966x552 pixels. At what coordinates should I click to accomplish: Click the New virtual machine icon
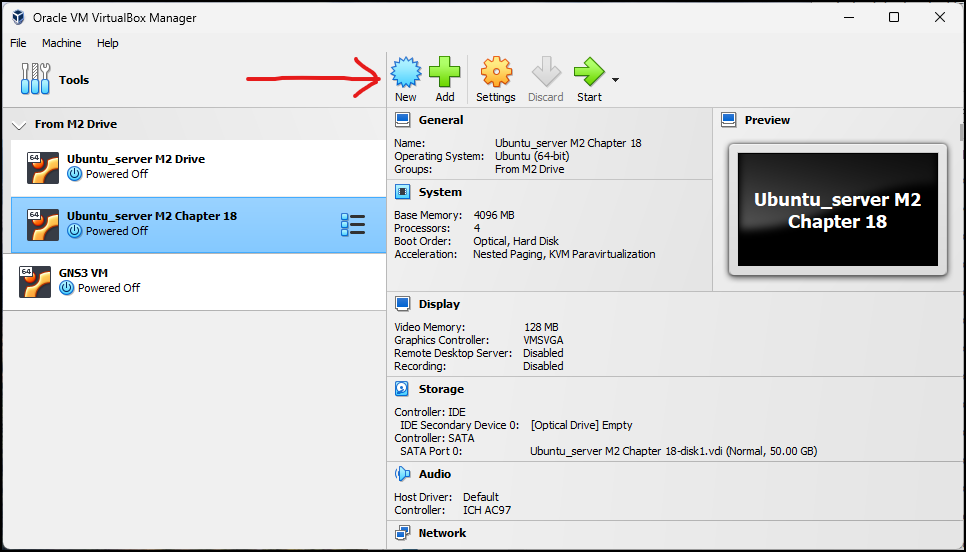click(405, 71)
